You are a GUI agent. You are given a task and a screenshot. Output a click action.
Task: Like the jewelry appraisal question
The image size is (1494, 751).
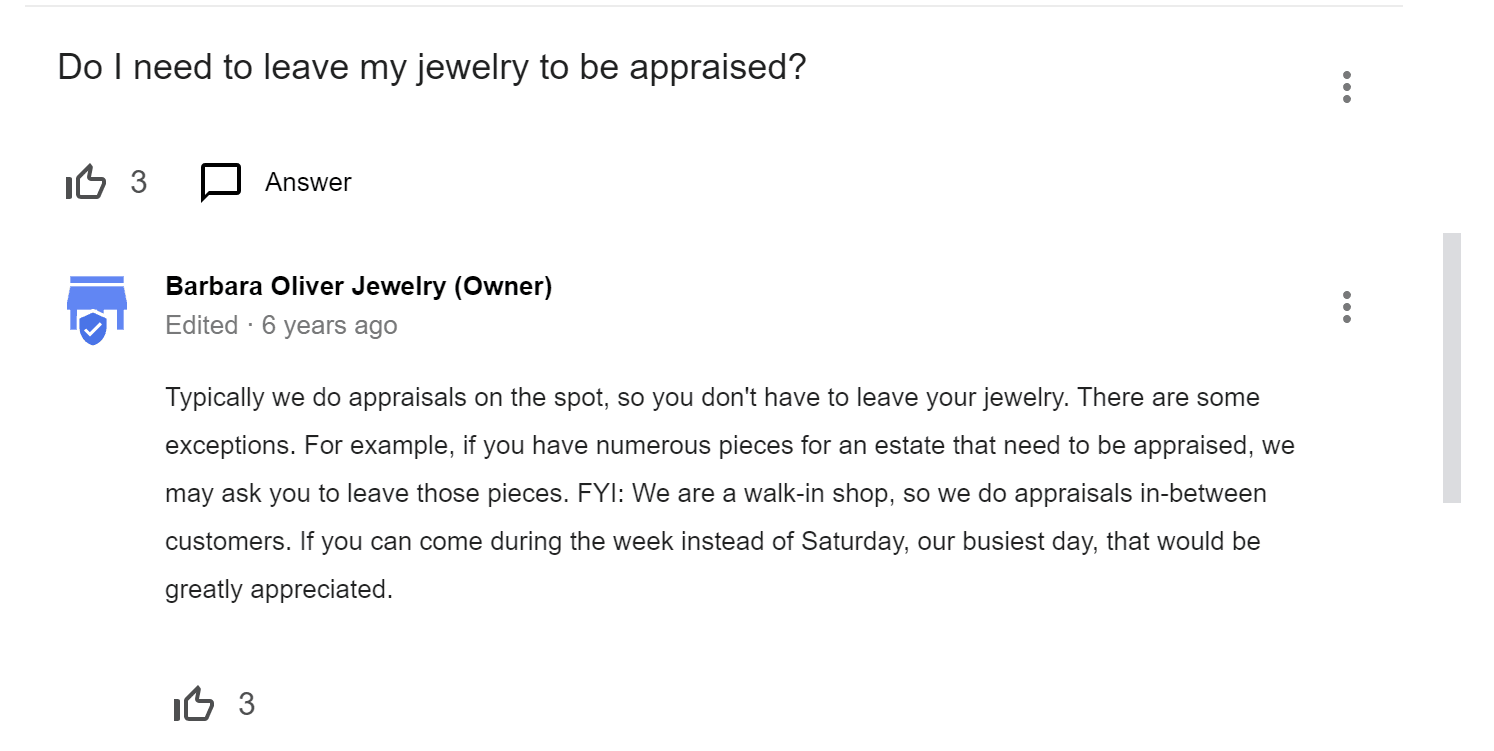86,183
